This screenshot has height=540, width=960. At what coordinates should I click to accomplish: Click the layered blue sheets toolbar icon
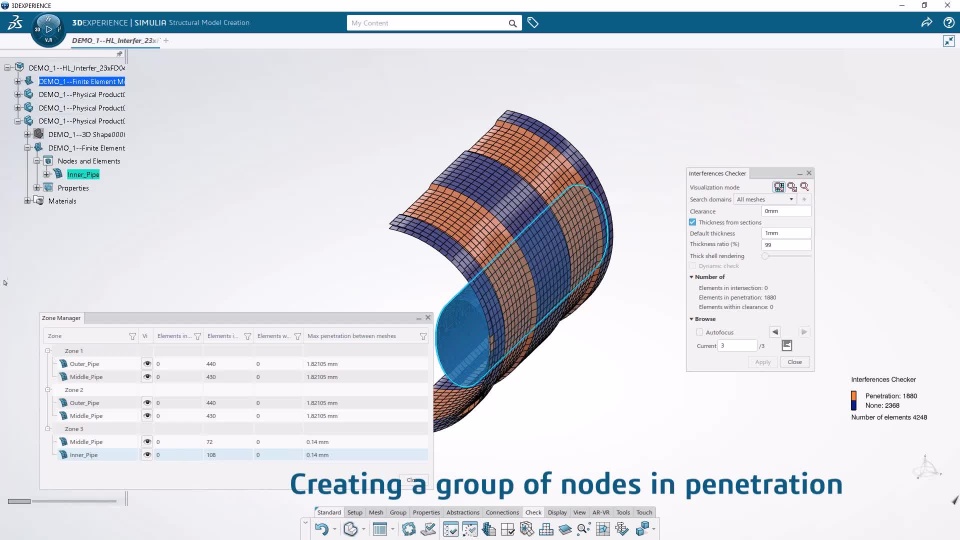click(x=564, y=529)
